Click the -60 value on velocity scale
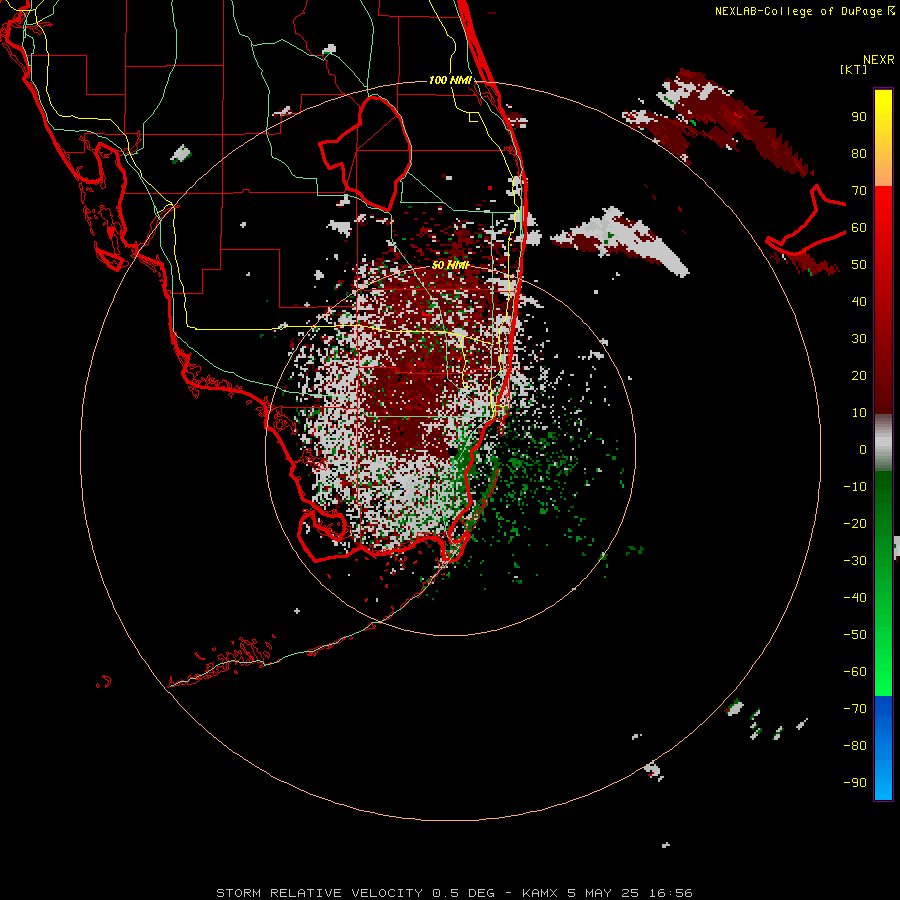Viewport: 900px width, 900px height. click(855, 672)
